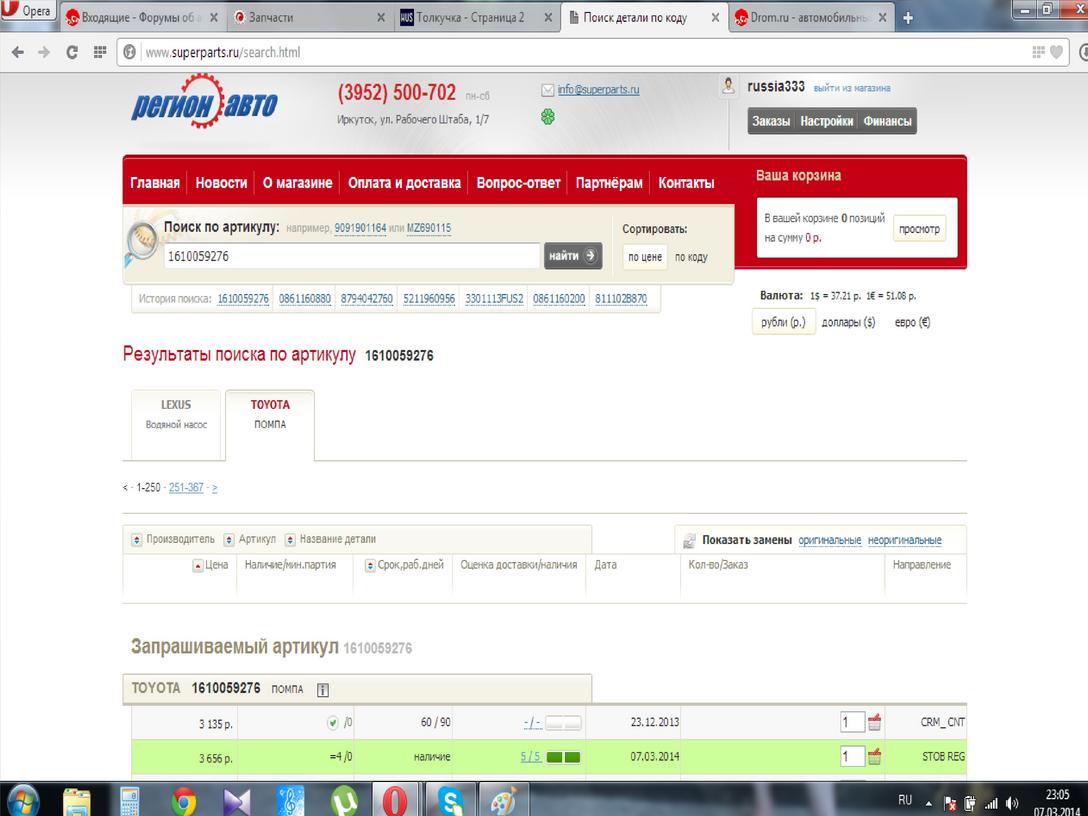Viewport: 1088px width, 816px height.
Task: Click the Регион Авто logo
Action: point(205,103)
